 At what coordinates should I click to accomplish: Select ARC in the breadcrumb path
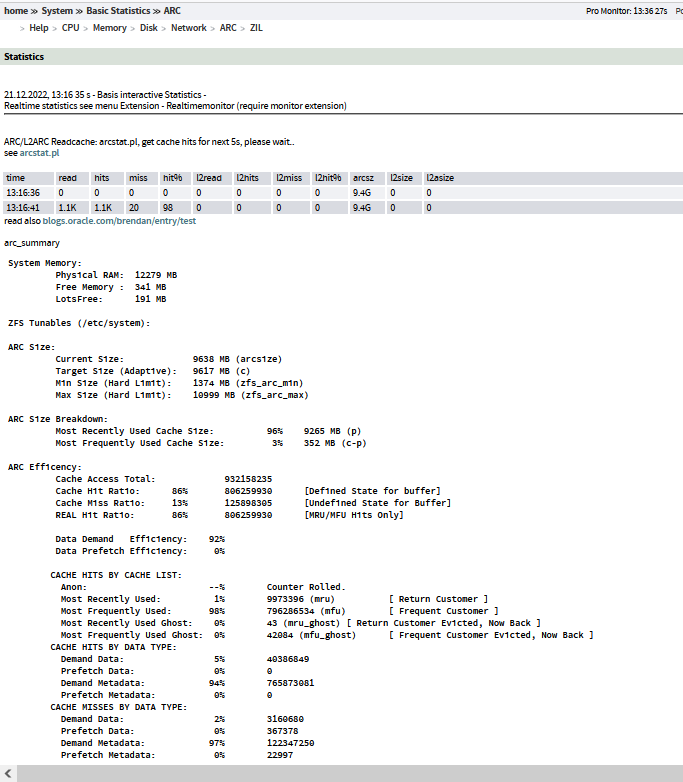[173, 10]
